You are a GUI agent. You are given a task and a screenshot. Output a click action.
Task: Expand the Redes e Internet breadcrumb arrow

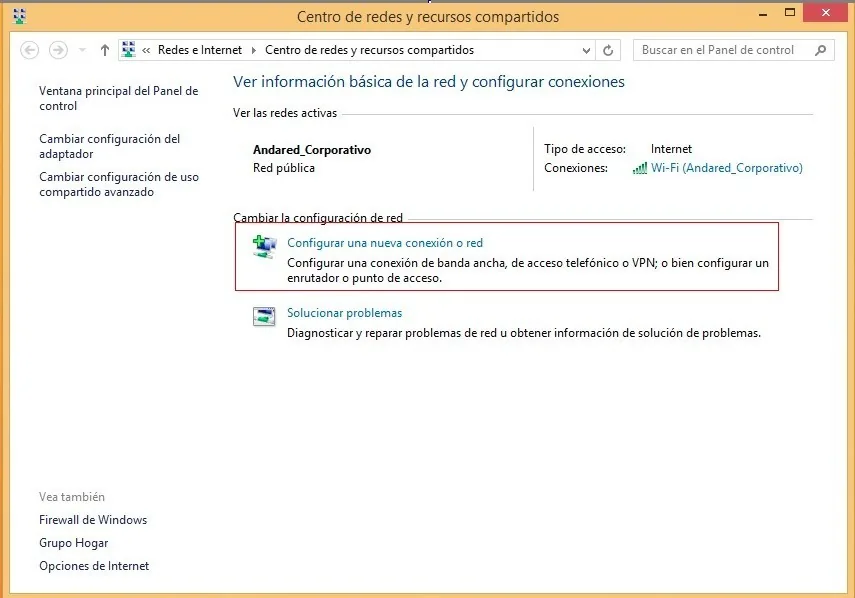(254, 50)
